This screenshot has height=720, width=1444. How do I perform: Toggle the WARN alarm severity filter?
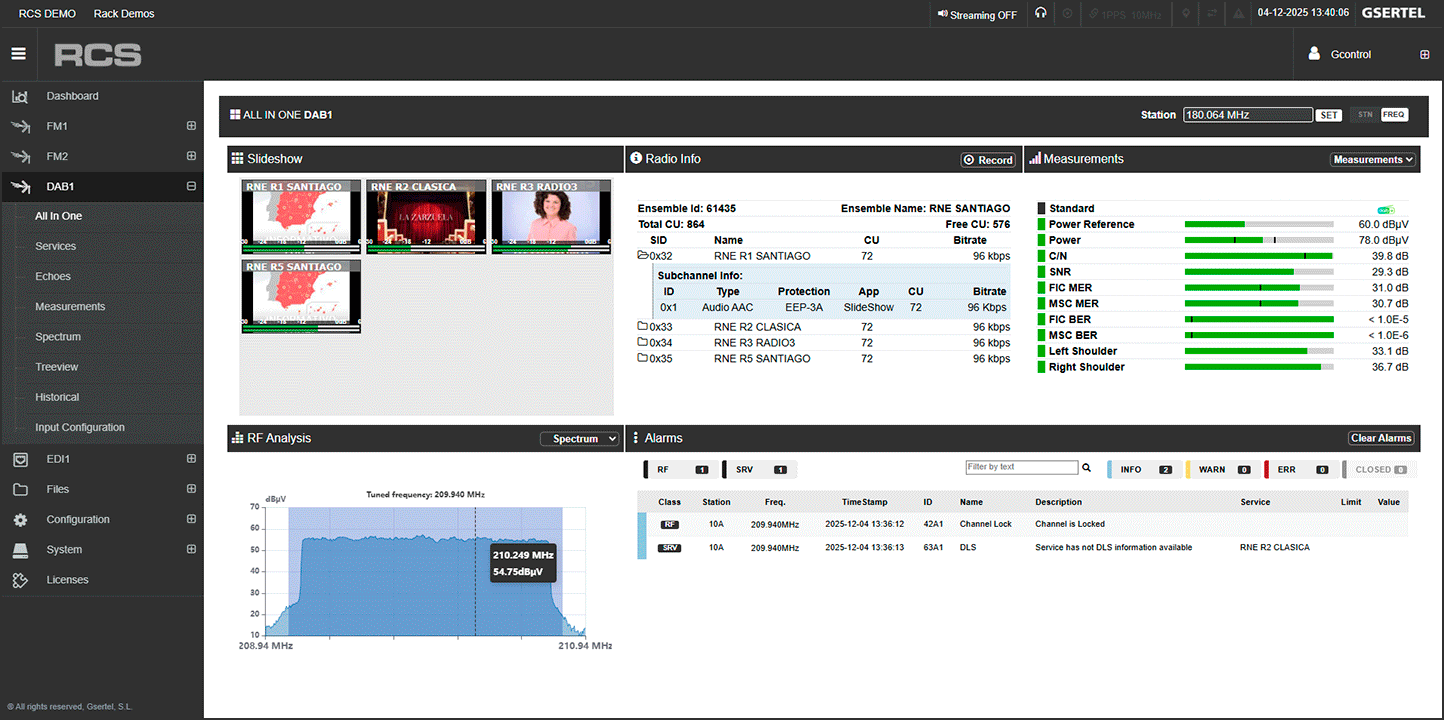tap(1219, 469)
